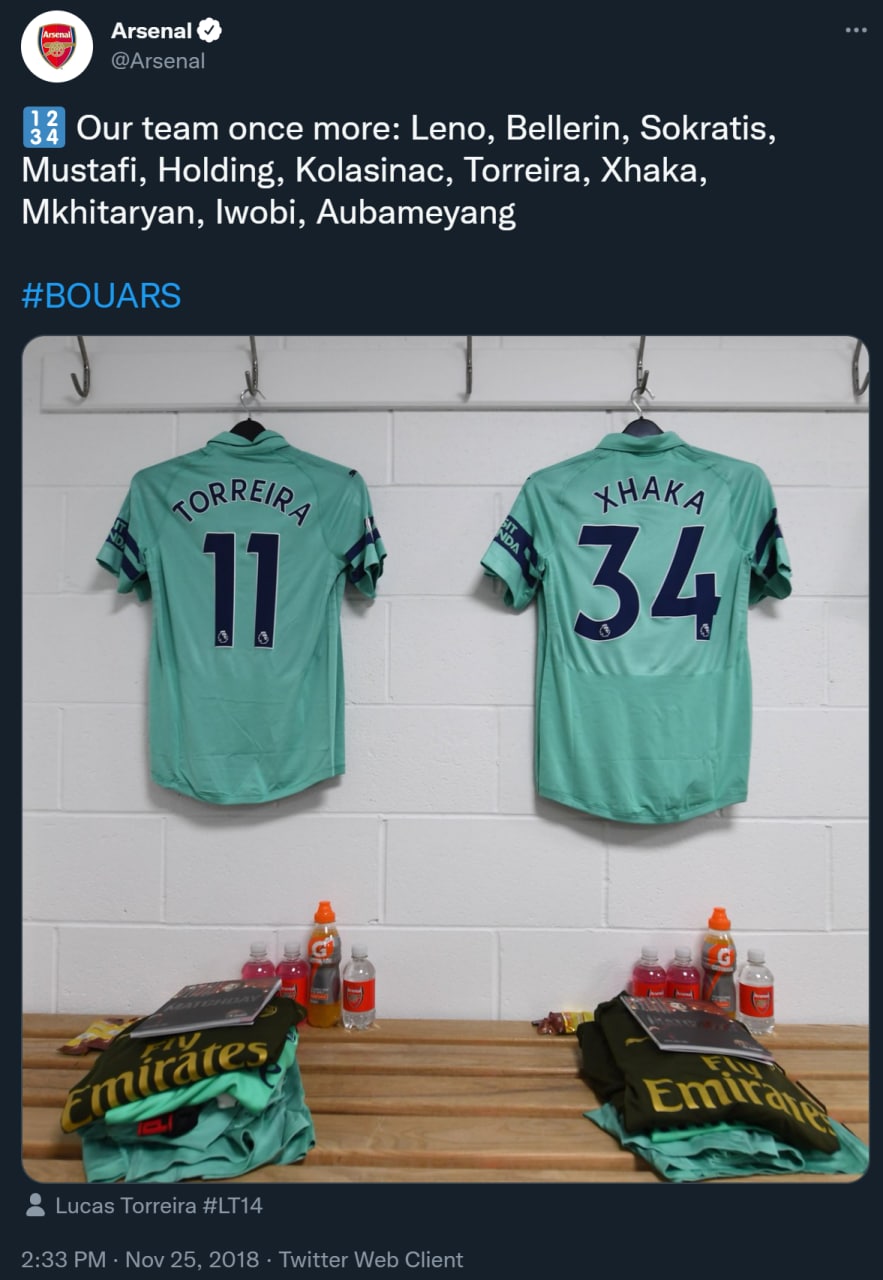Click the Arsenal water bottle on the right

click(x=756, y=991)
